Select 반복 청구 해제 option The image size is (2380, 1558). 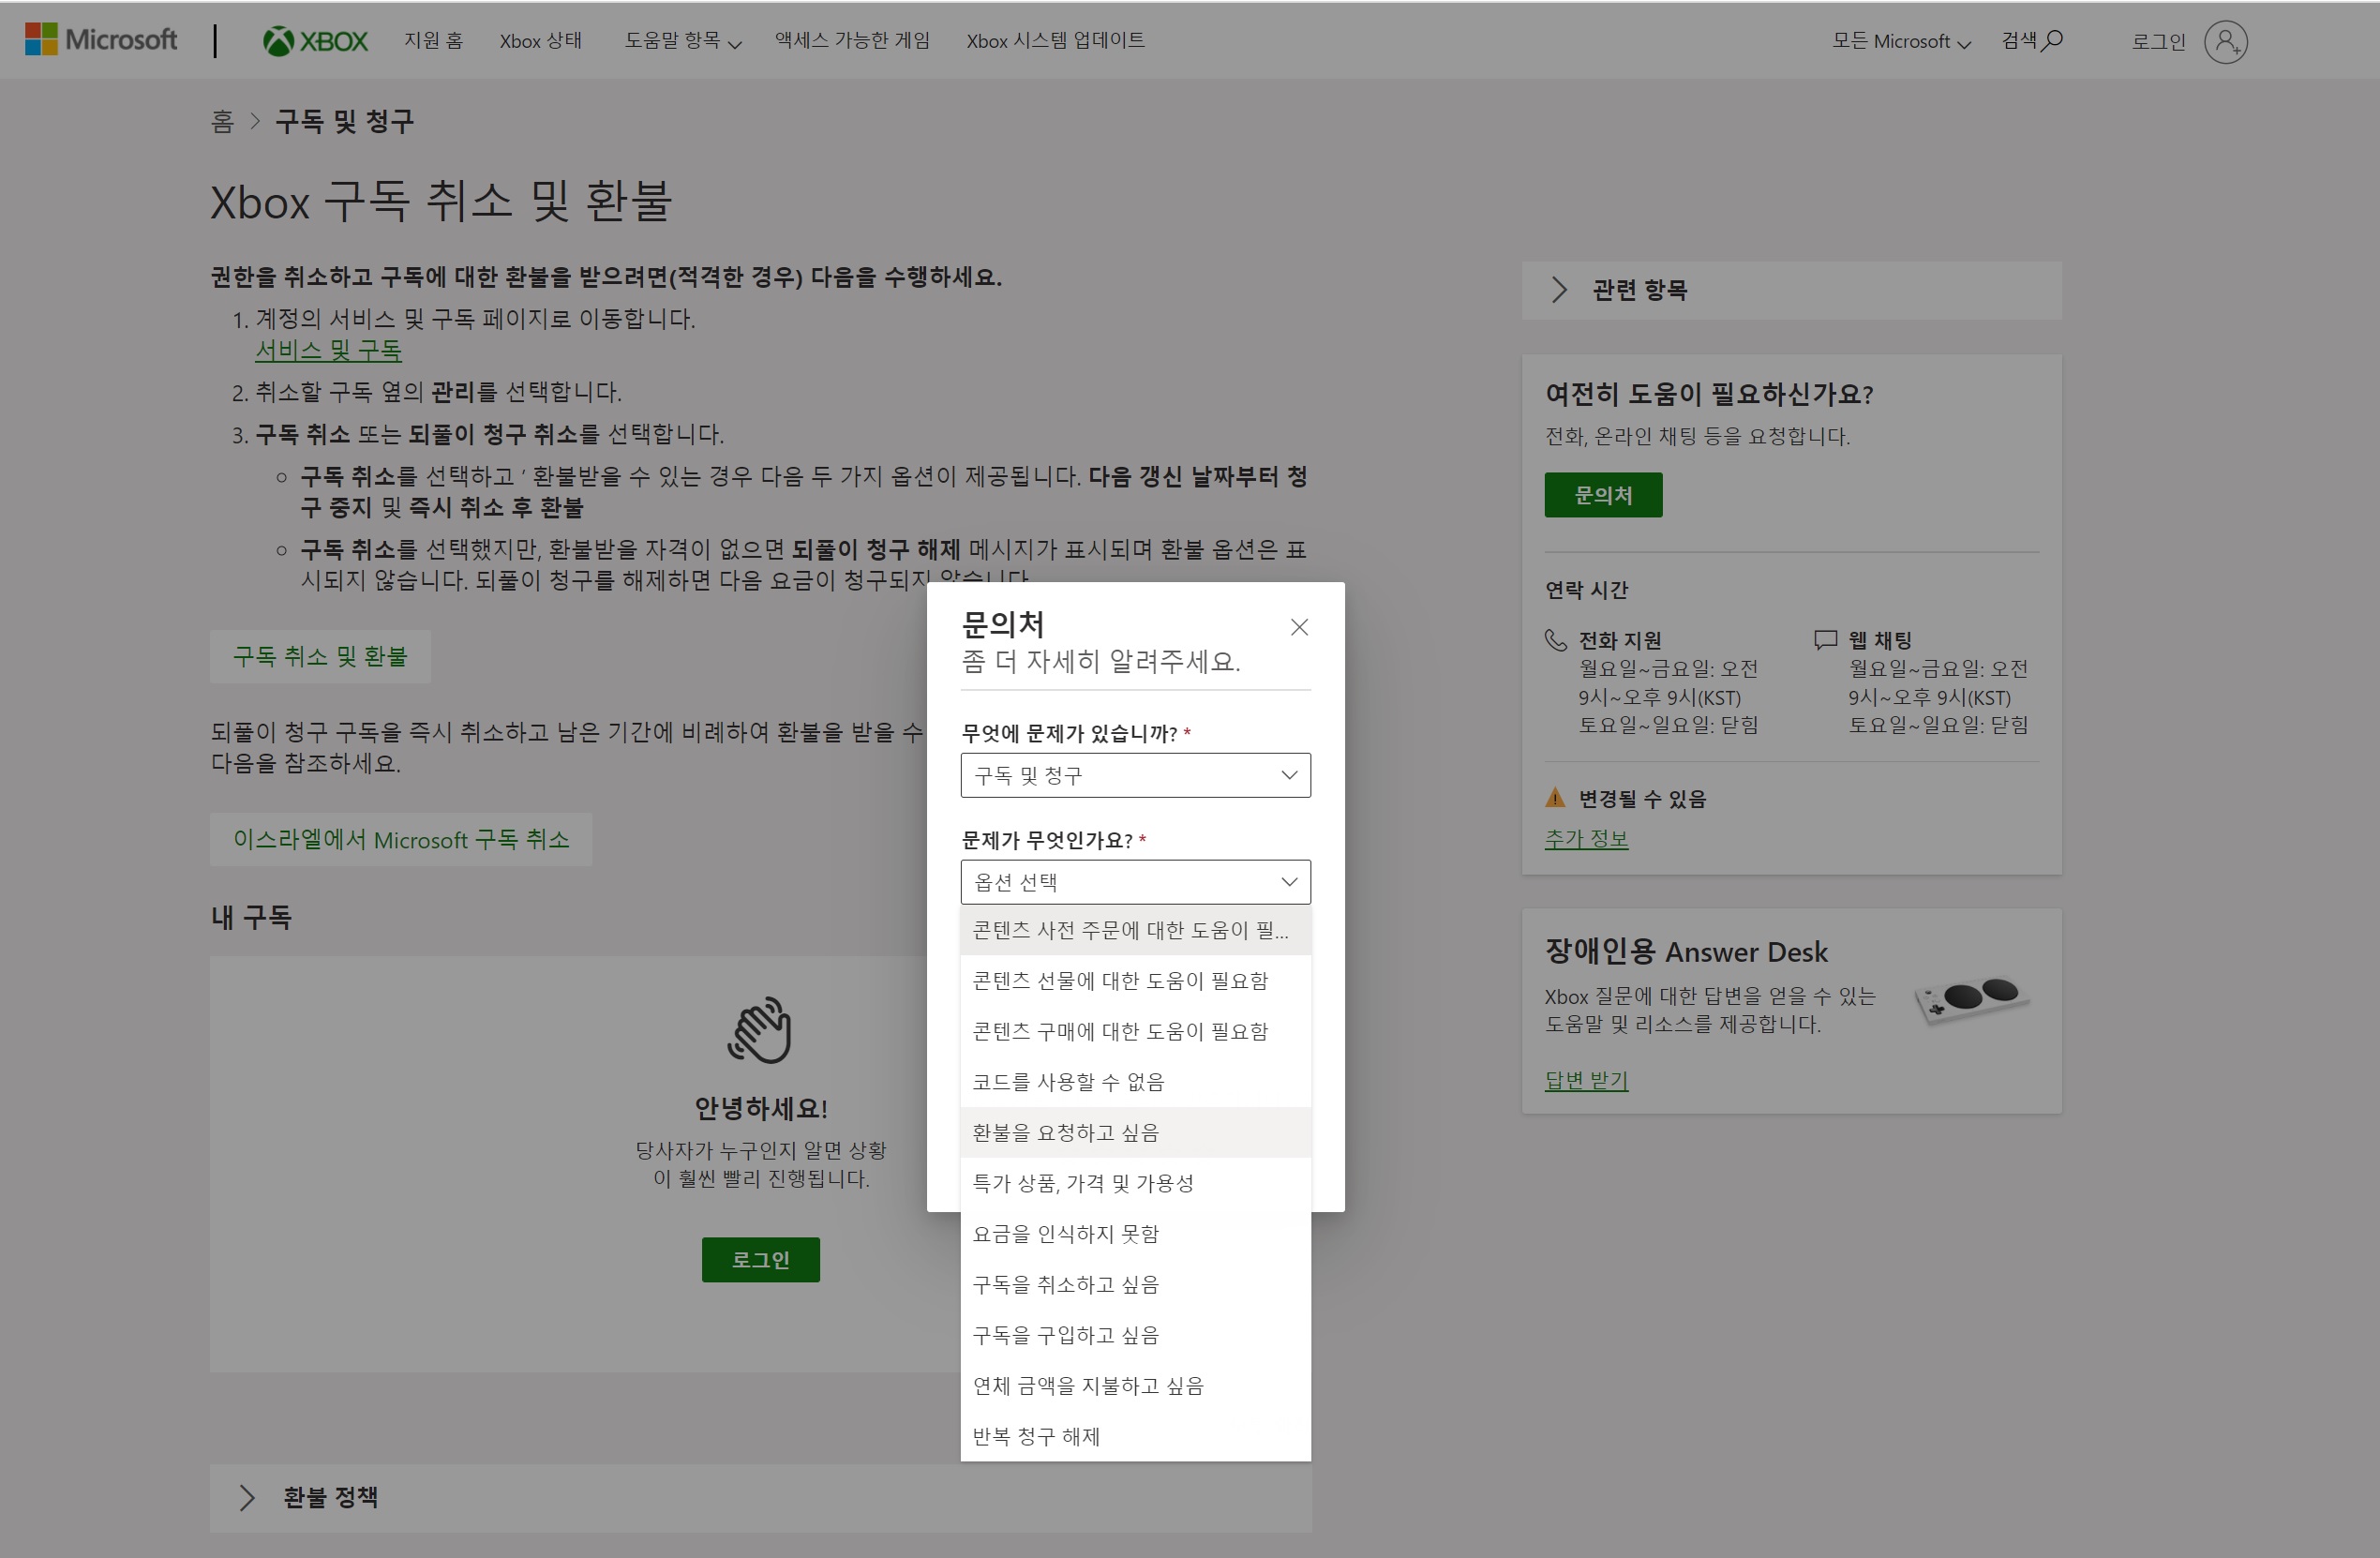click(x=1135, y=1436)
